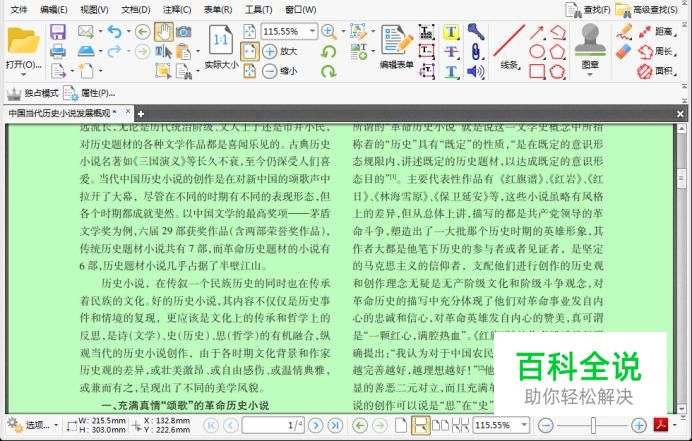Click the Find (查找) button

pos(588,10)
